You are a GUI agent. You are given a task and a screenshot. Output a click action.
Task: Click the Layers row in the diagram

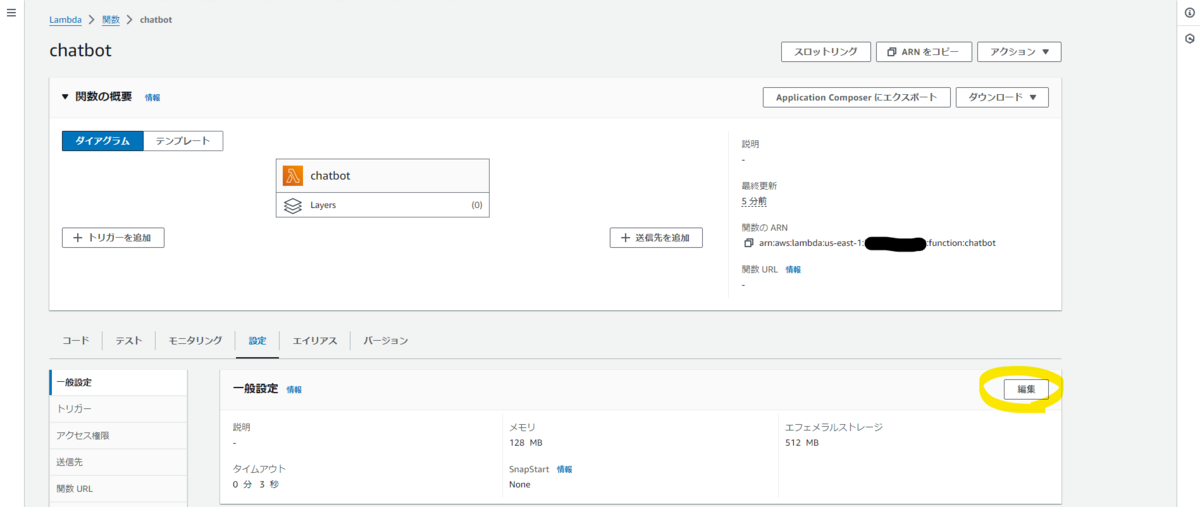(x=383, y=205)
